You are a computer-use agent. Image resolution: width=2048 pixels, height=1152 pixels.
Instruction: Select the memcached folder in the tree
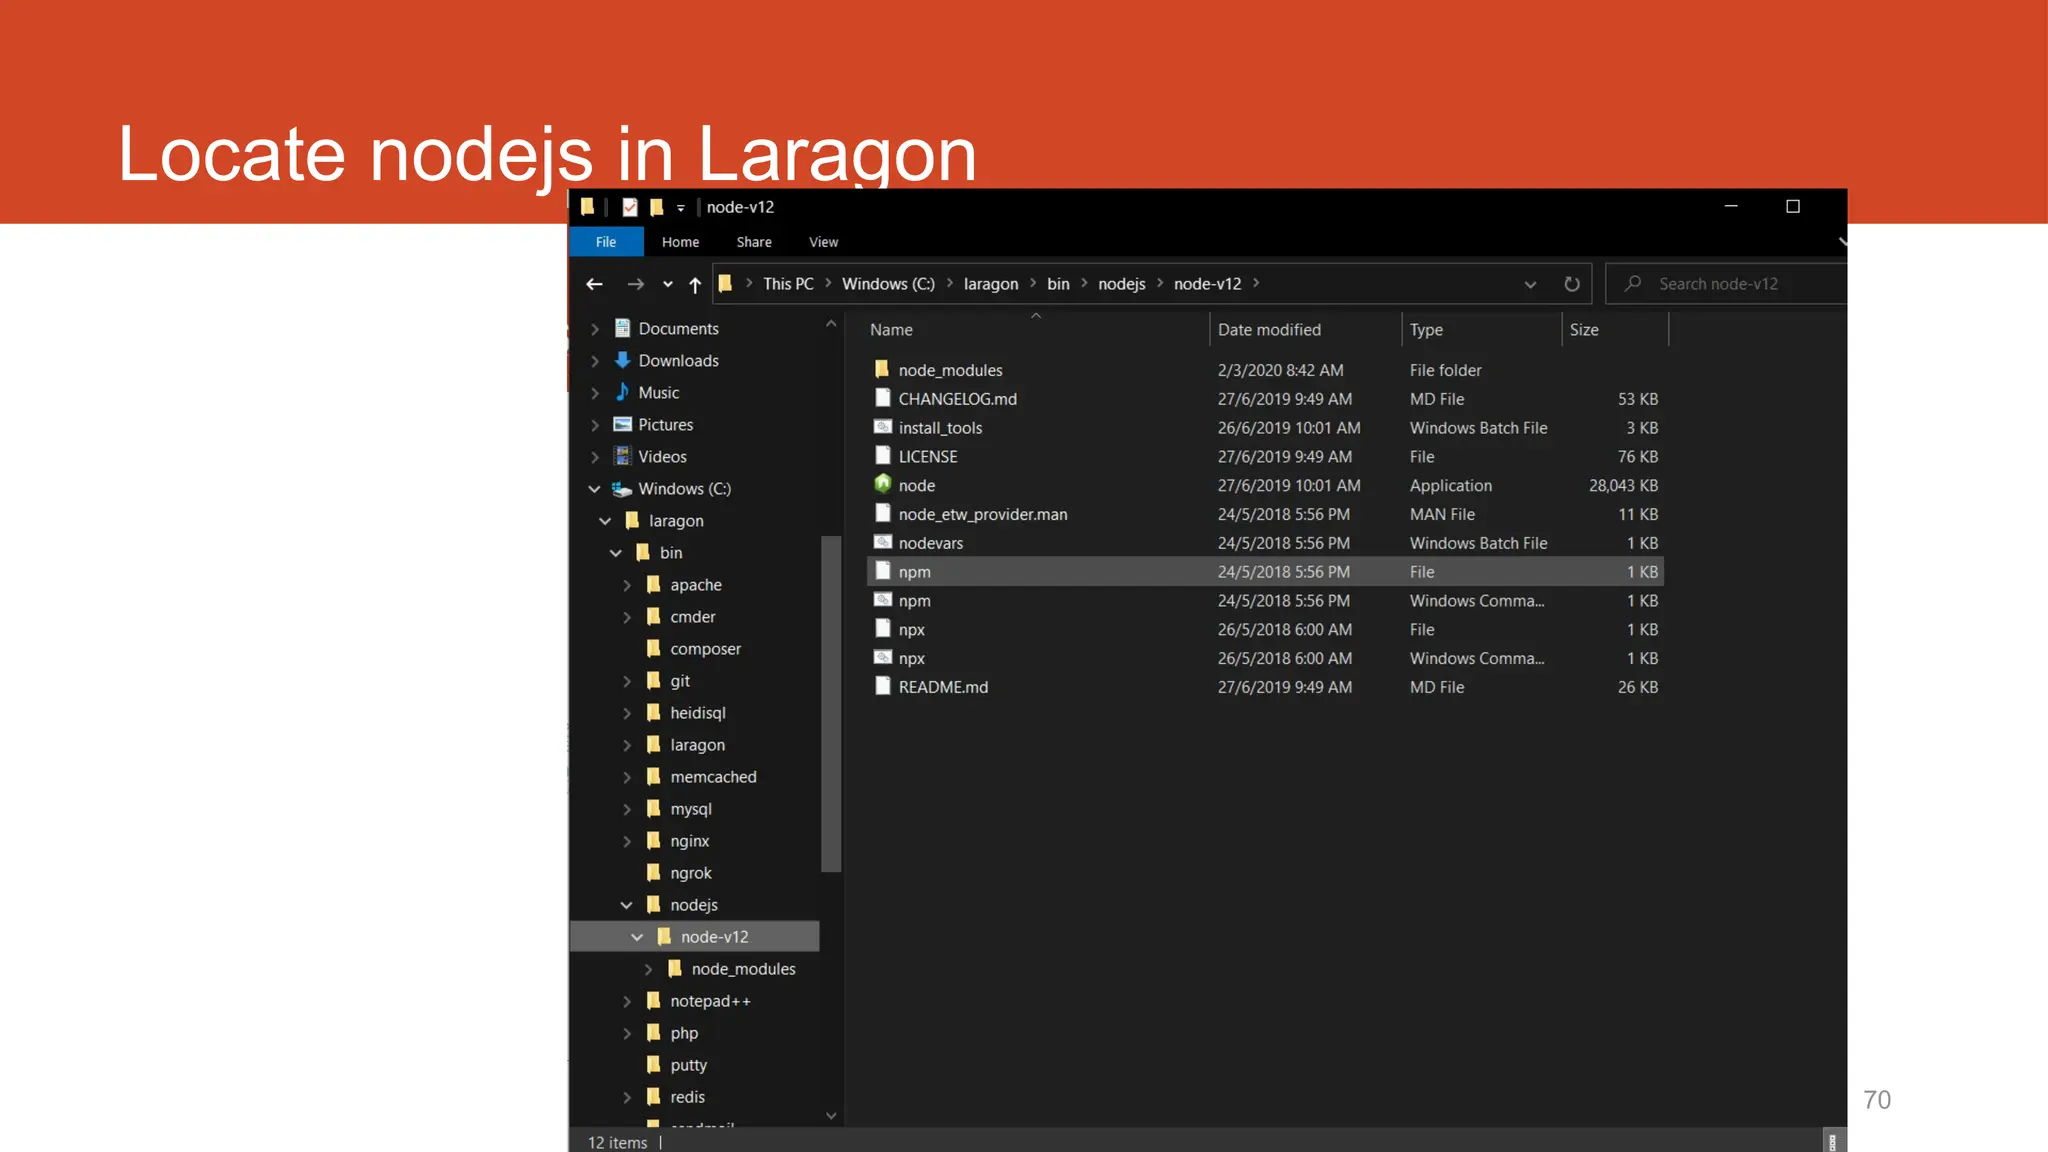point(713,777)
